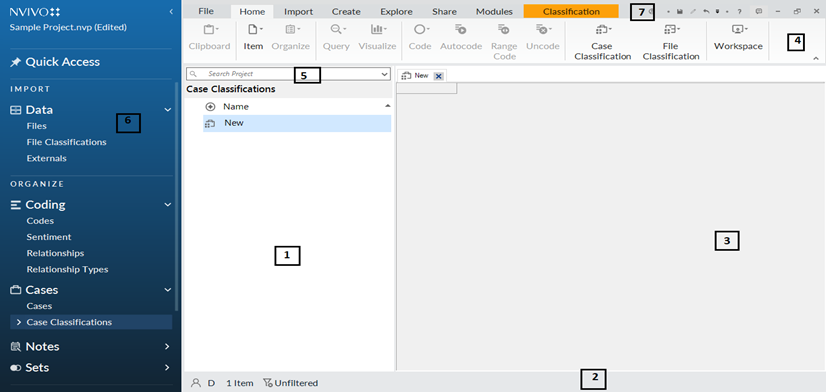The height and width of the screenshot is (392, 826).
Task: Click the Undo arrow icon
Action: point(706,11)
